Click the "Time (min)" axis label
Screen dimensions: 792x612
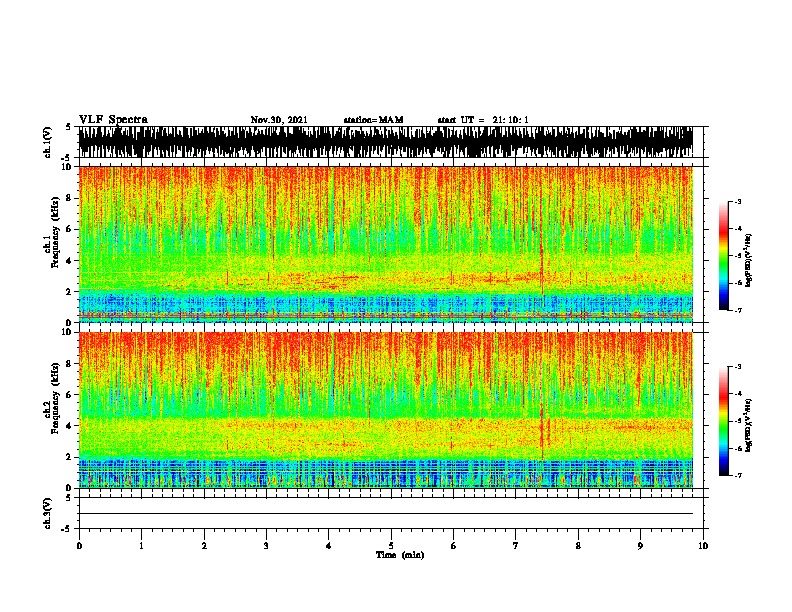[400, 555]
